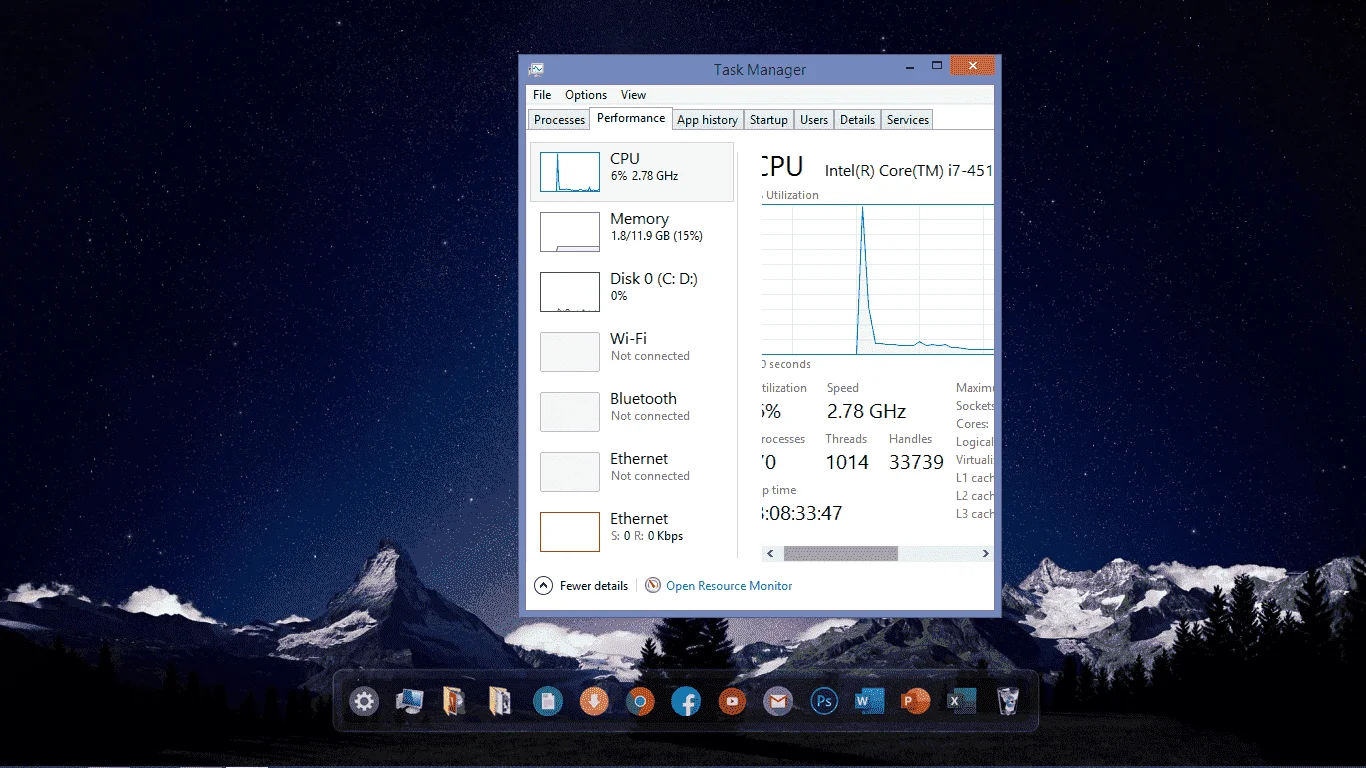
Task: Open the Recycle Bin in the dock
Action: [1008, 701]
